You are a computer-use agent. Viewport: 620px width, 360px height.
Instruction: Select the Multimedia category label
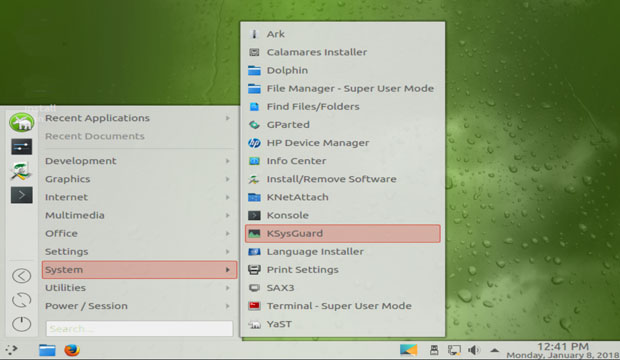coord(75,216)
